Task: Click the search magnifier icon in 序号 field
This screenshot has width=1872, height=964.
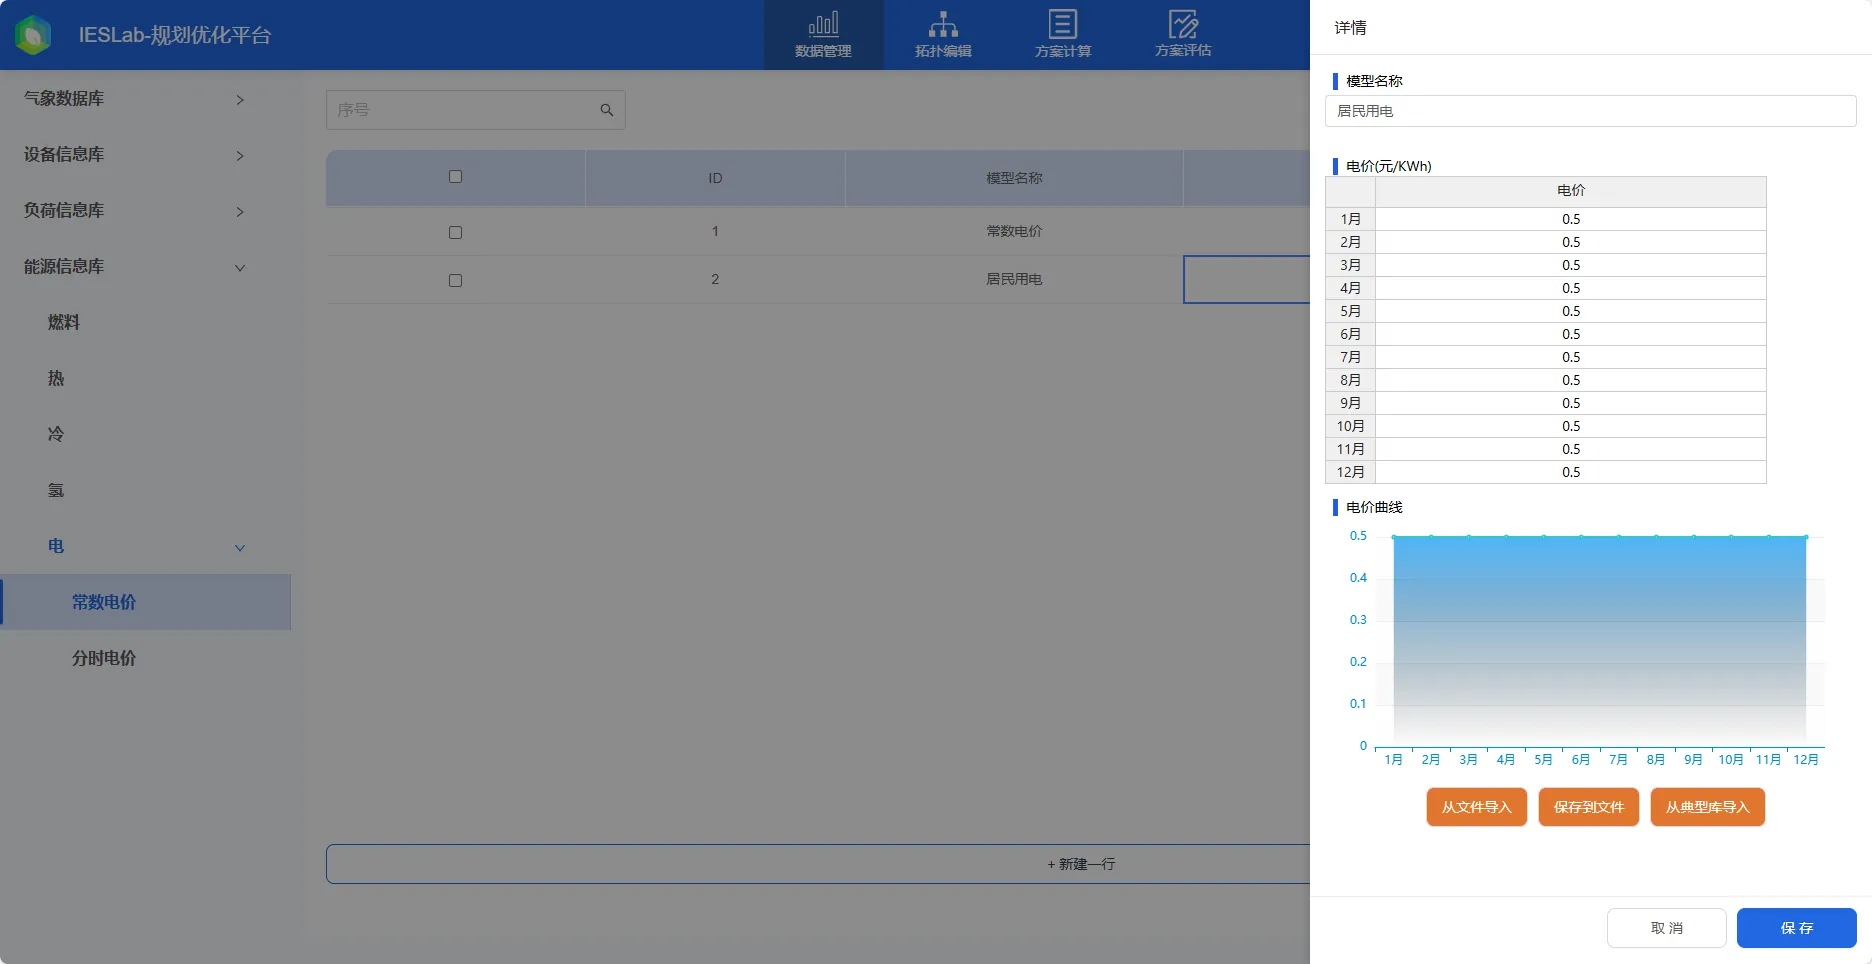Action: click(606, 110)
